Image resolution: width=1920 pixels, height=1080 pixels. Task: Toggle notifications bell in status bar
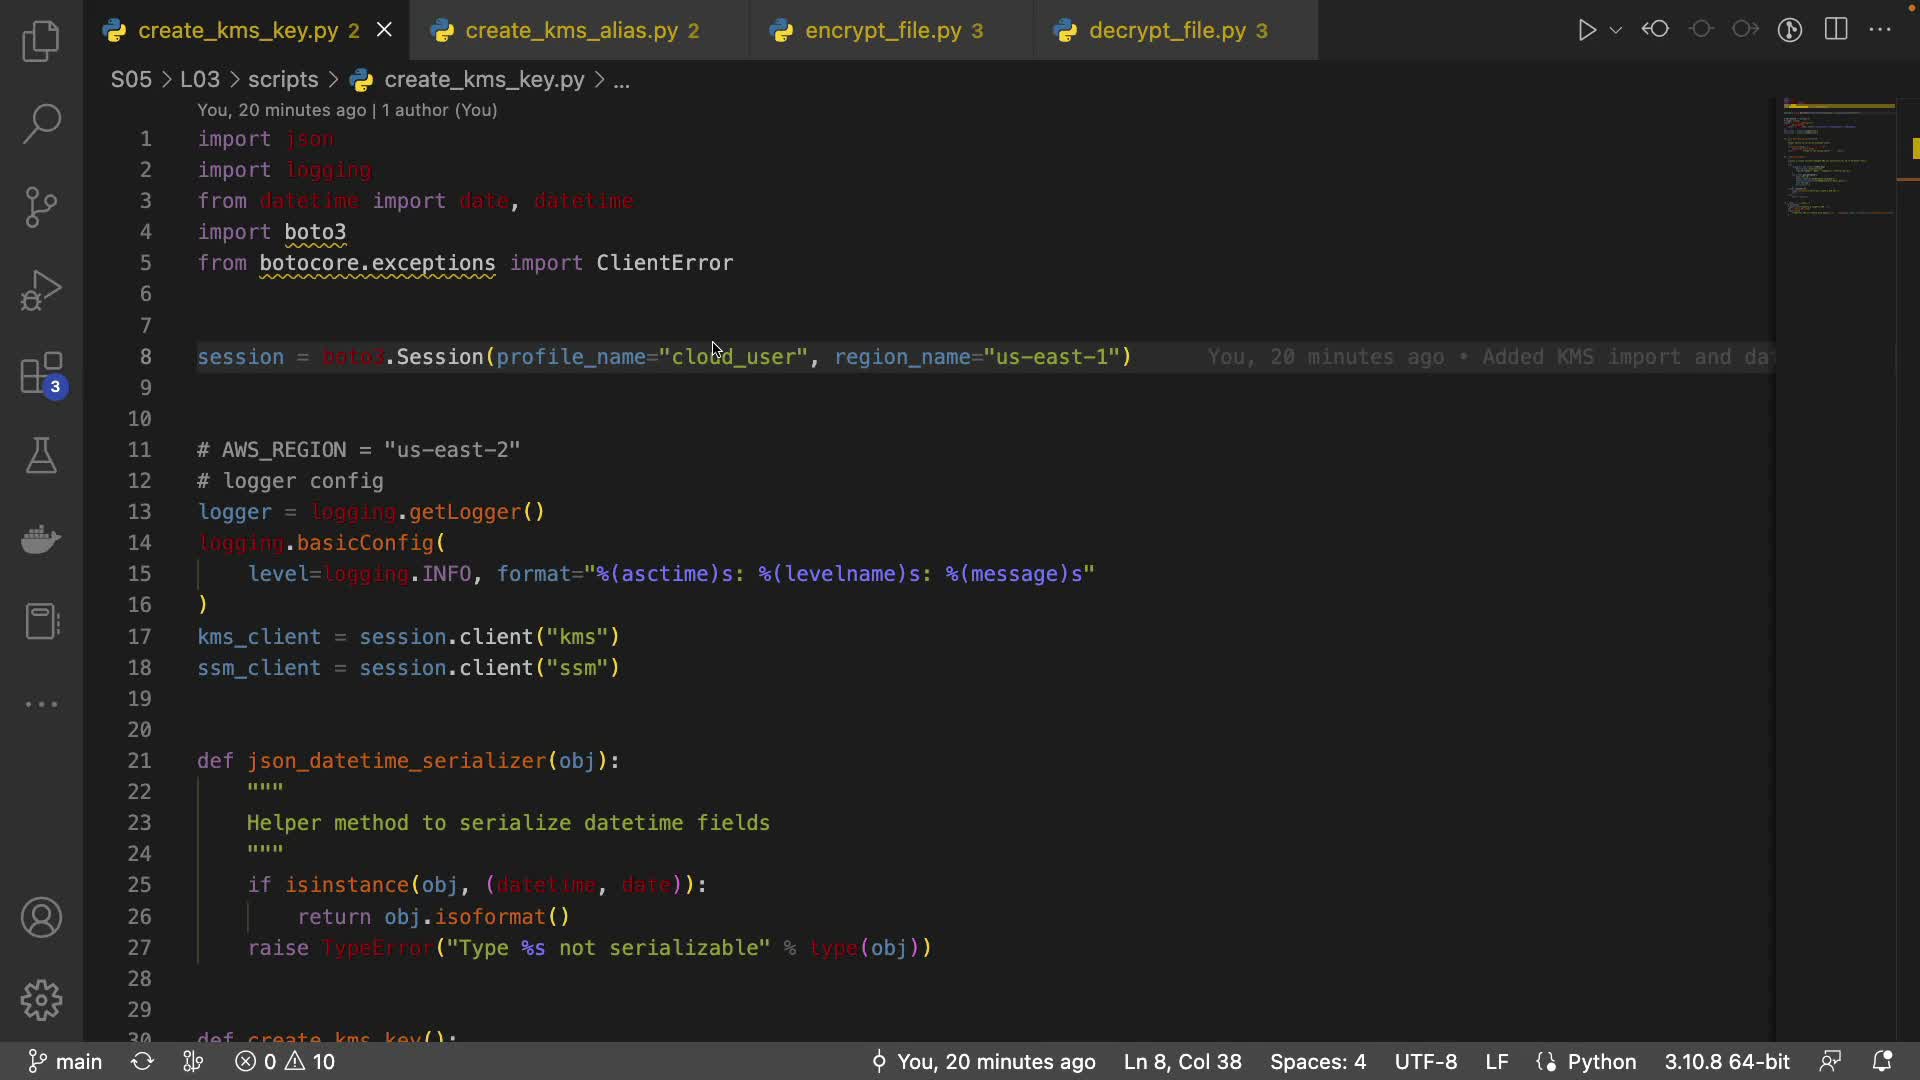tap(1882, 1061)
